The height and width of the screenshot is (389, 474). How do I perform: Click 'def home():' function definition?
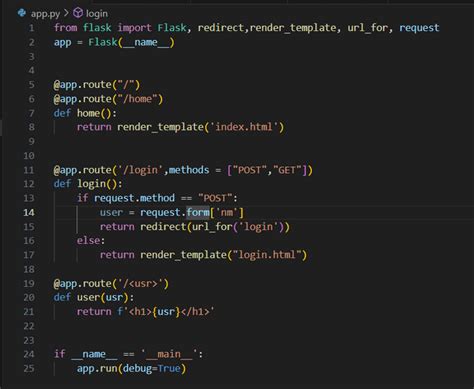pos(85,113)
